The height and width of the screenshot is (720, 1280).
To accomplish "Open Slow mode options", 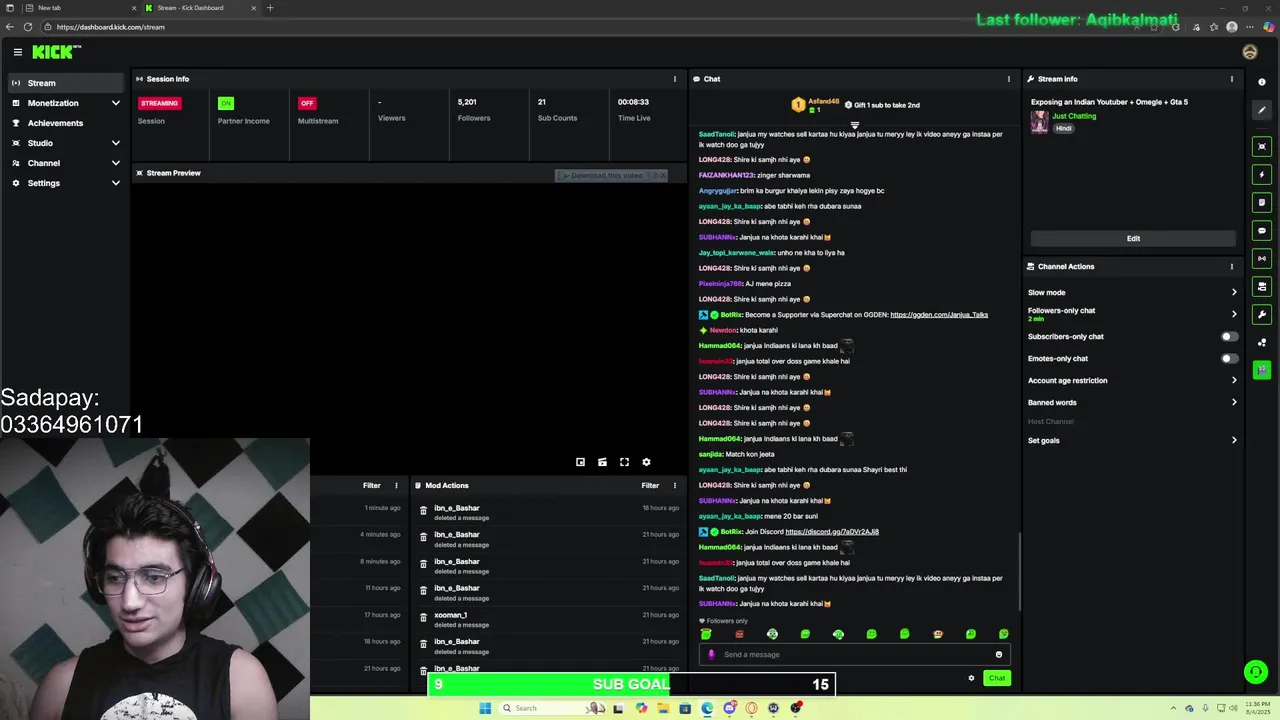I will tap(1133, 293).
